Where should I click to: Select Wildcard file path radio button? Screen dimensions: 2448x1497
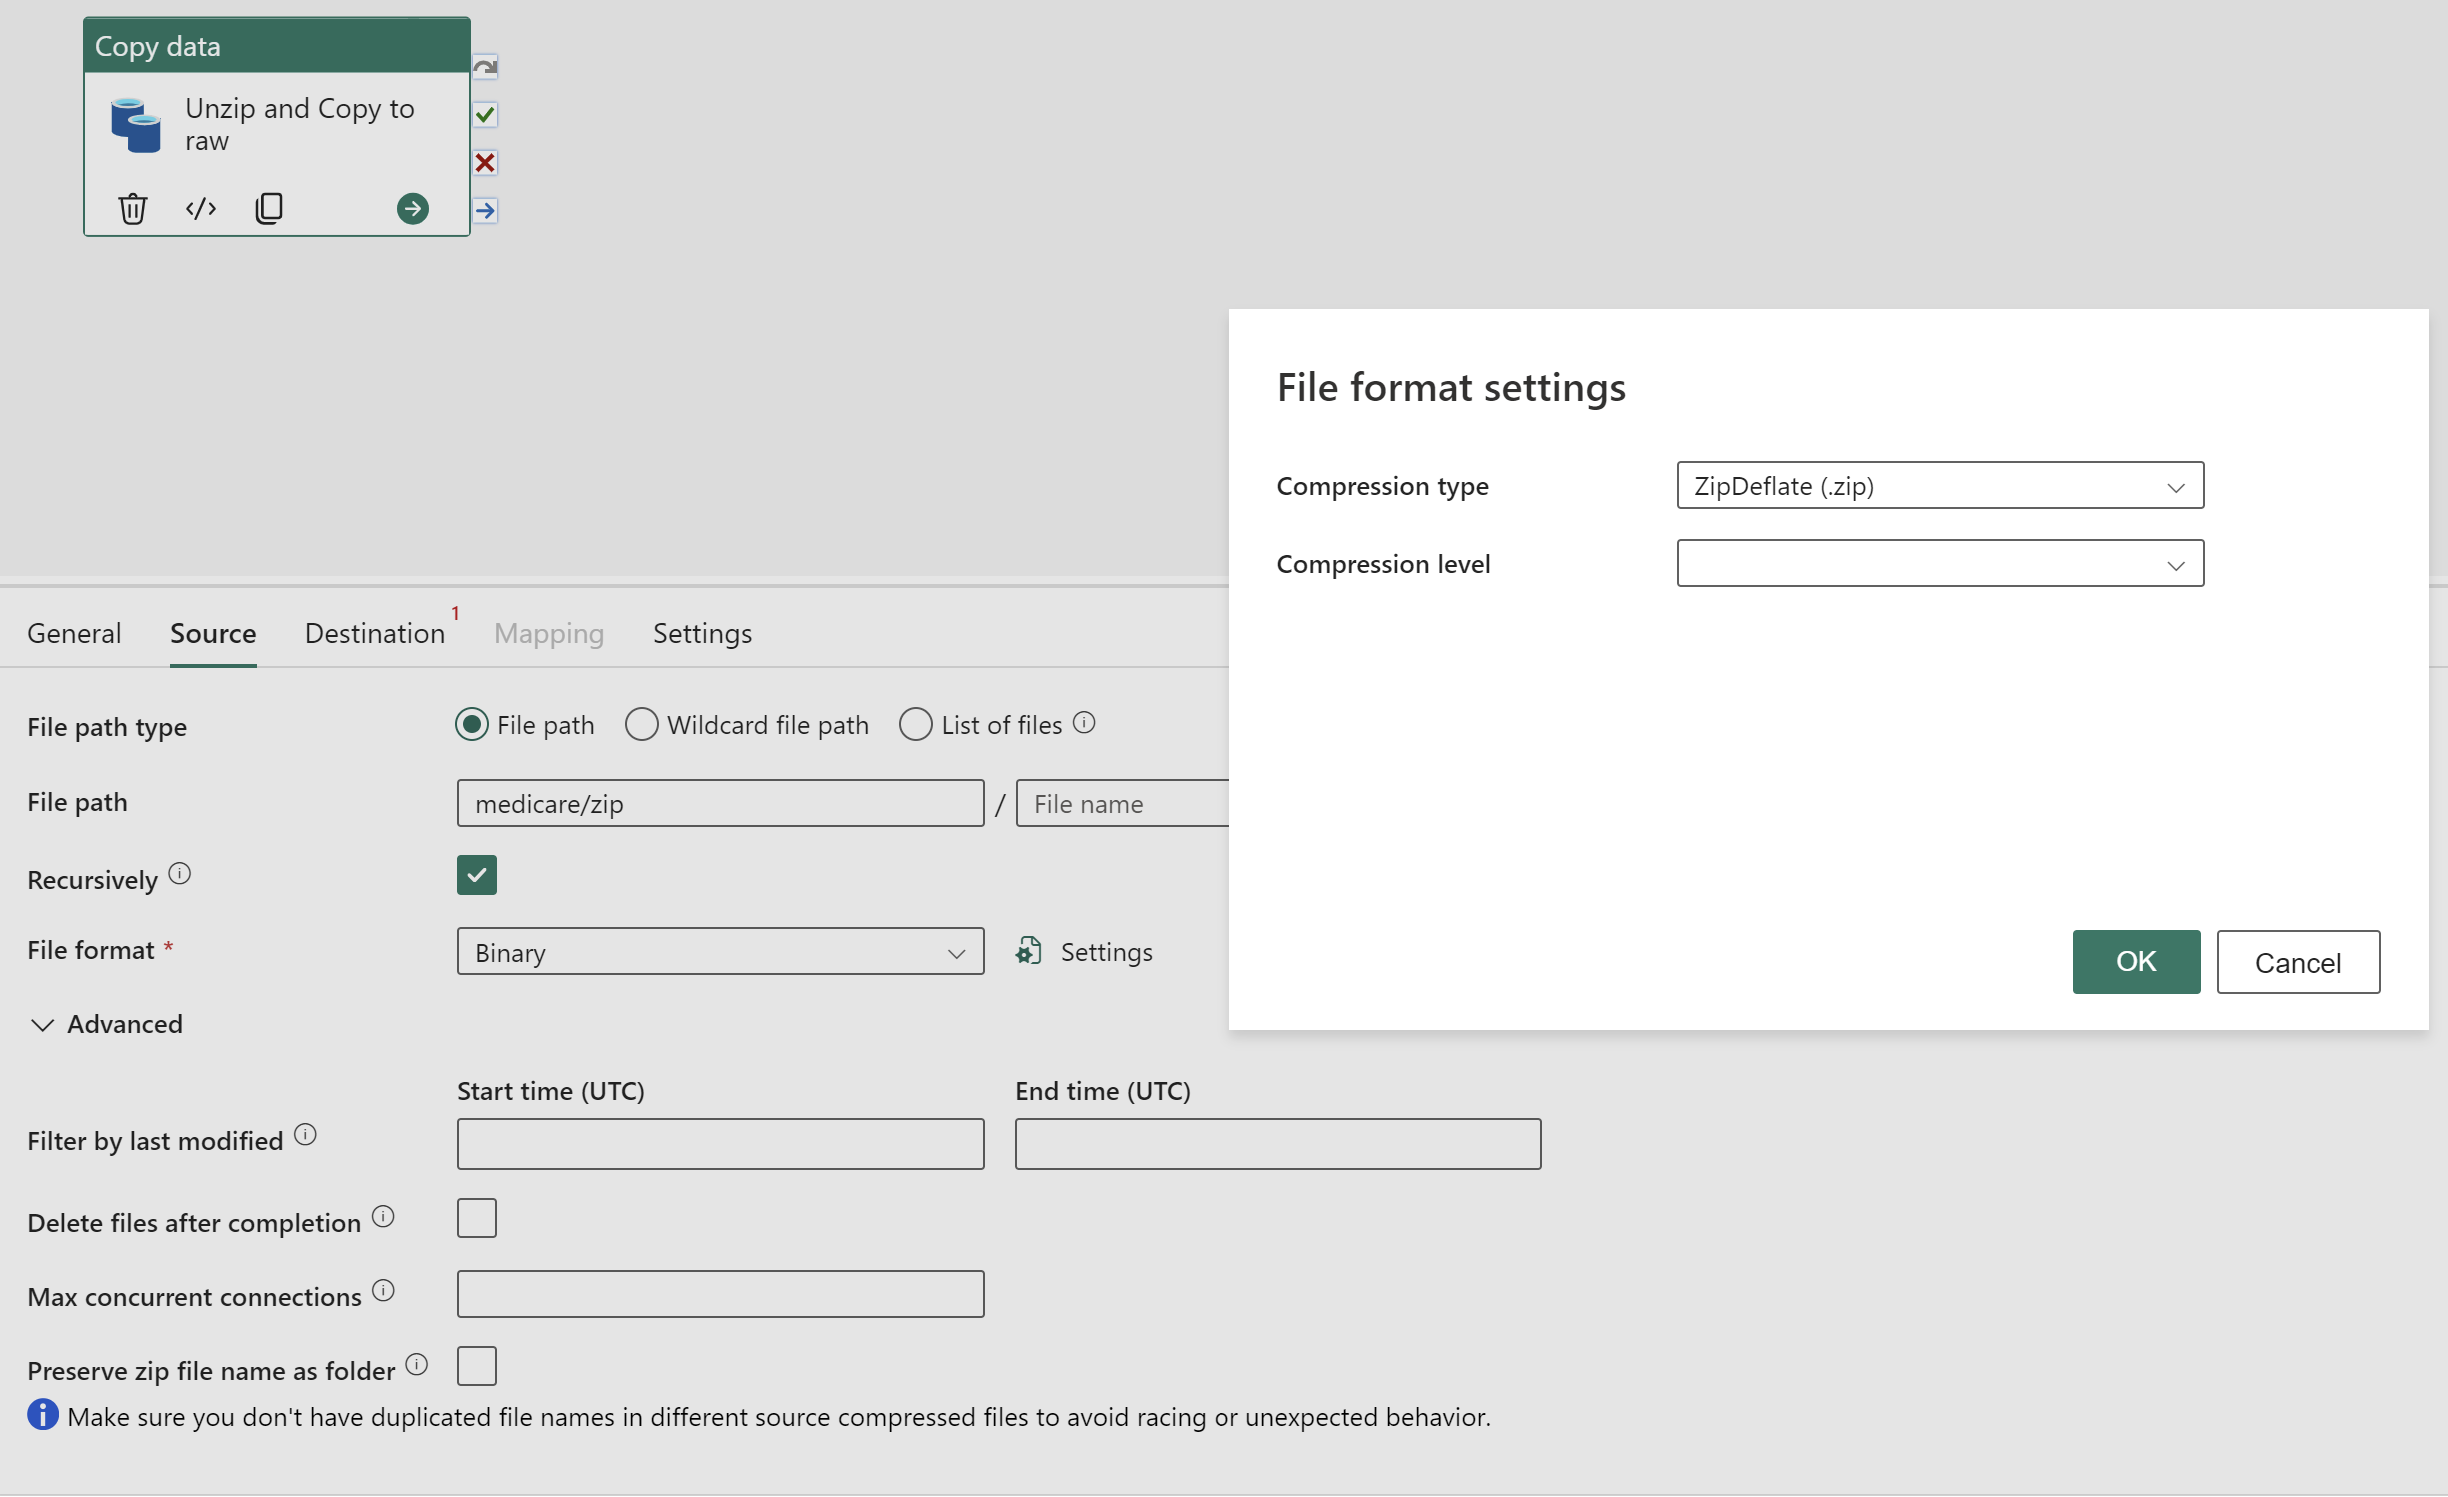click(642, 724)
